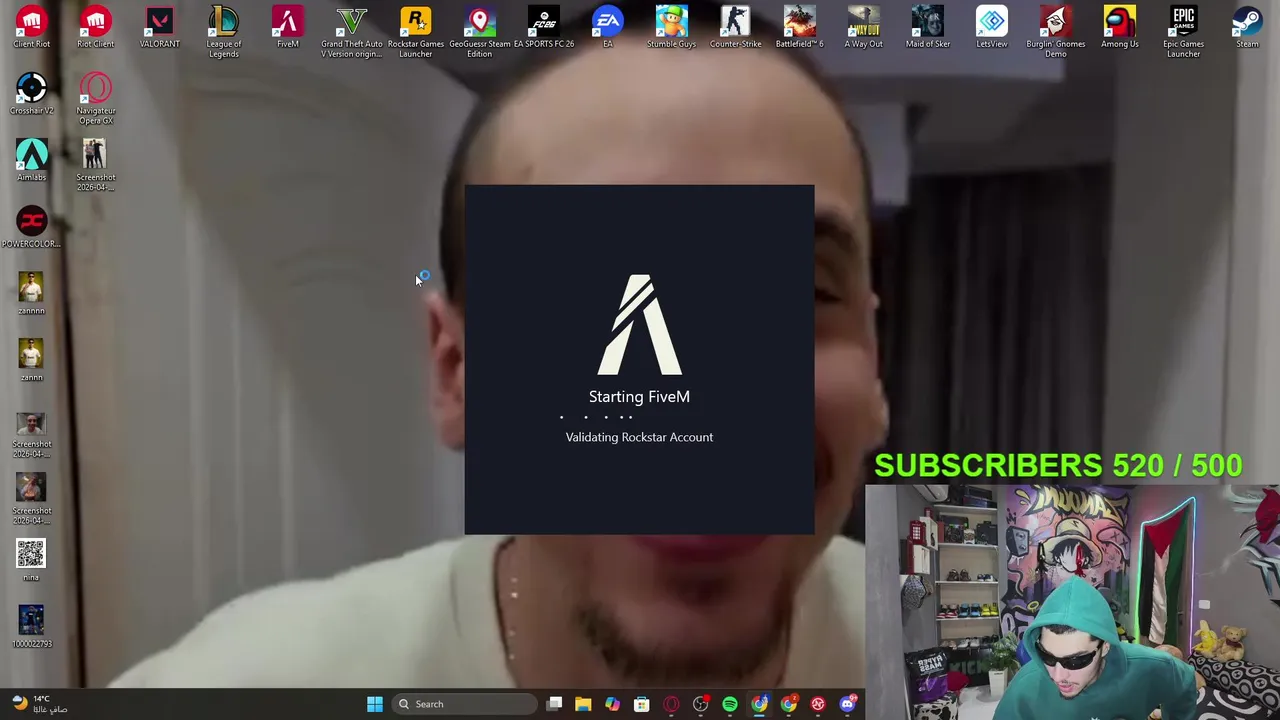Viewport: 1280px width, 720px height.
Task: Click the FiveM loading progress dots
Action: (597, 417)
